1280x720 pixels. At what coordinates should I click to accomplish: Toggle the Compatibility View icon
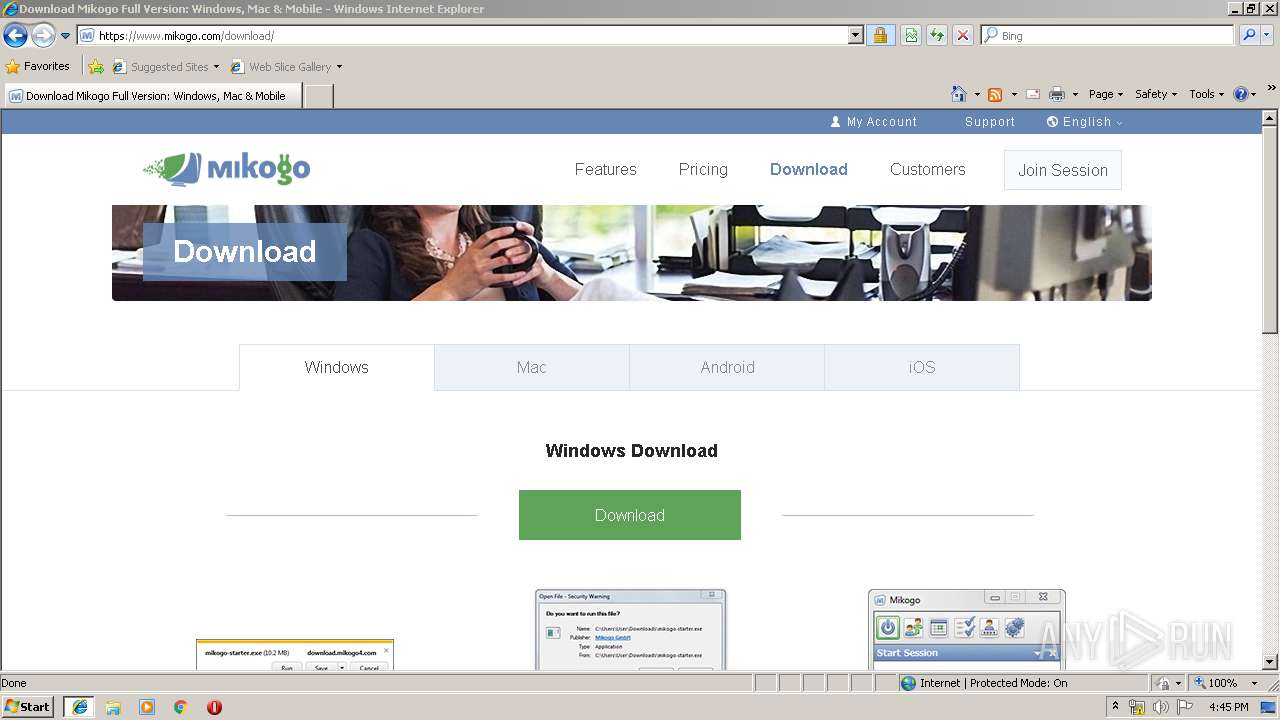click(x=911, y=36)
